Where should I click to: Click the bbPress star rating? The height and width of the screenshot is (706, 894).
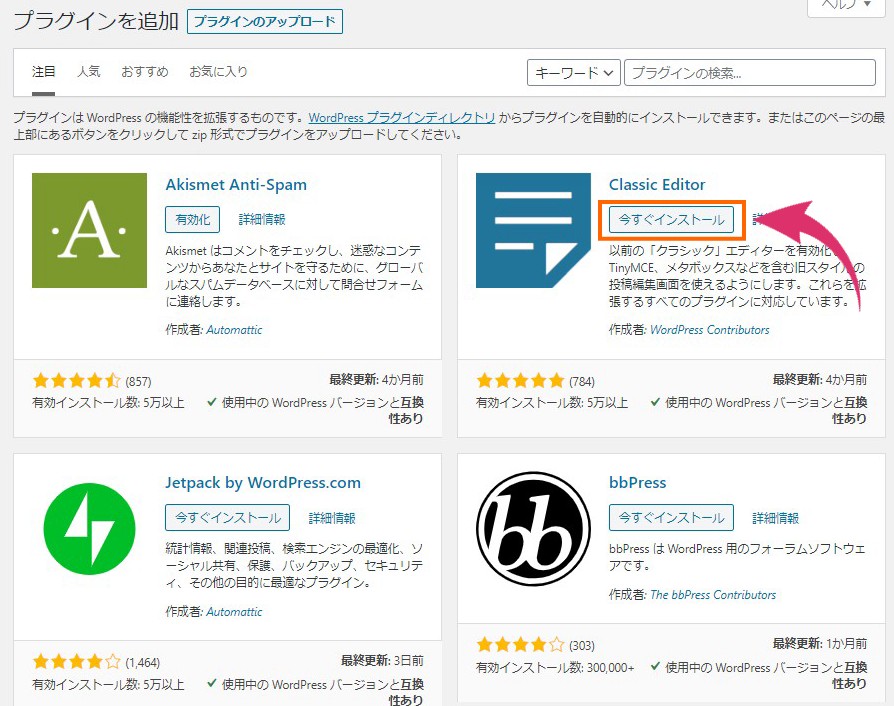(x=520, y=644)
